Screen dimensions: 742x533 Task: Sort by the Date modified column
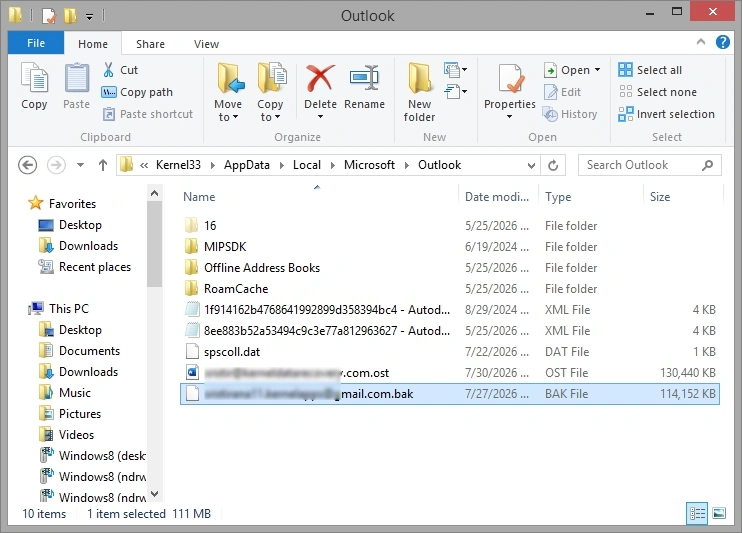[497, 196]
